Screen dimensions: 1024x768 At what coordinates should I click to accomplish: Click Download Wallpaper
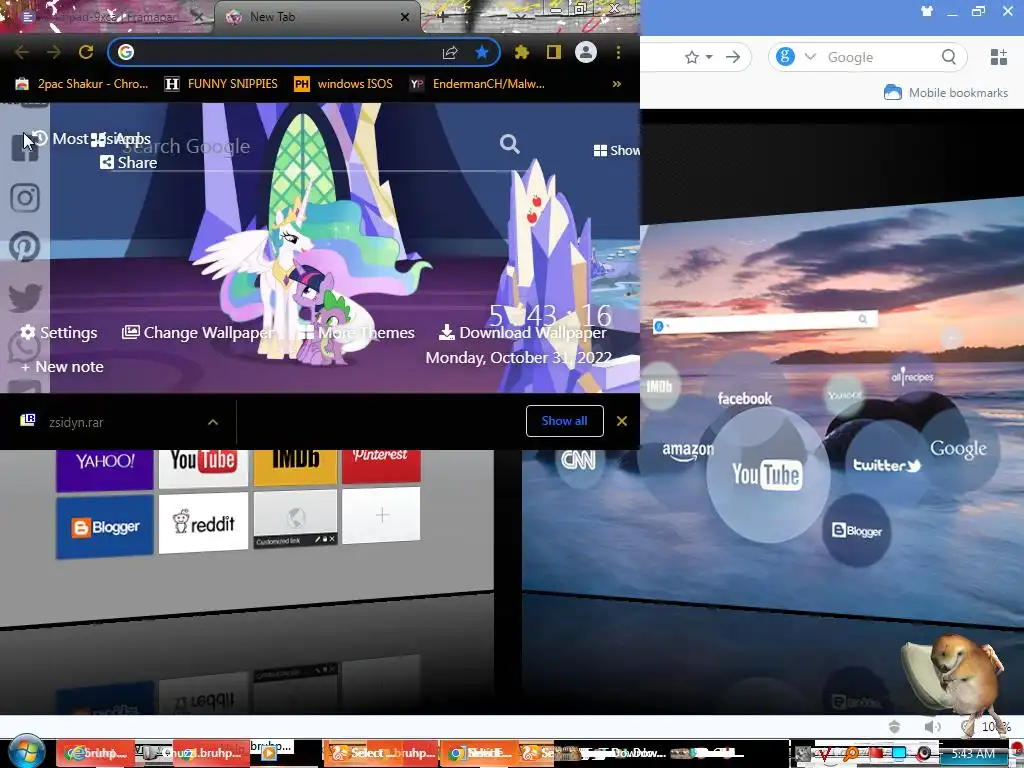tap(522, 332)
